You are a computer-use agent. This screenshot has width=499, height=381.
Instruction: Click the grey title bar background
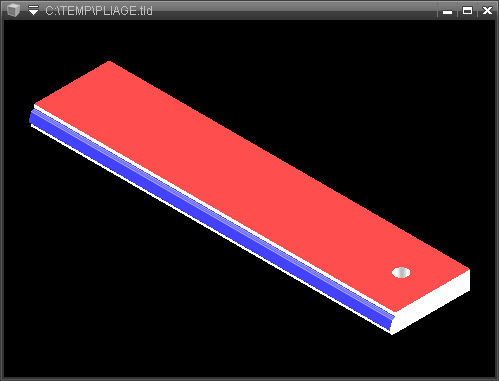(x=293, y=10)
